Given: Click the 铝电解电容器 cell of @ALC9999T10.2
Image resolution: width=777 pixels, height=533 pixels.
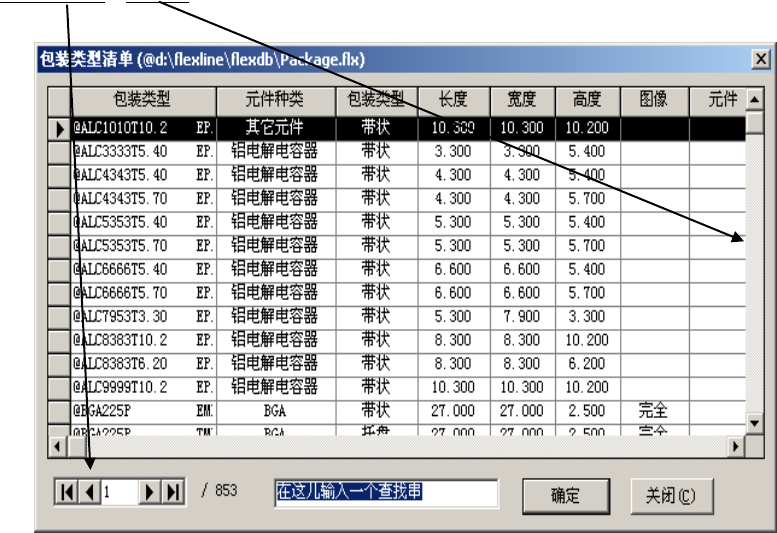Looking at the screenshot, I should tap(276, 388).
